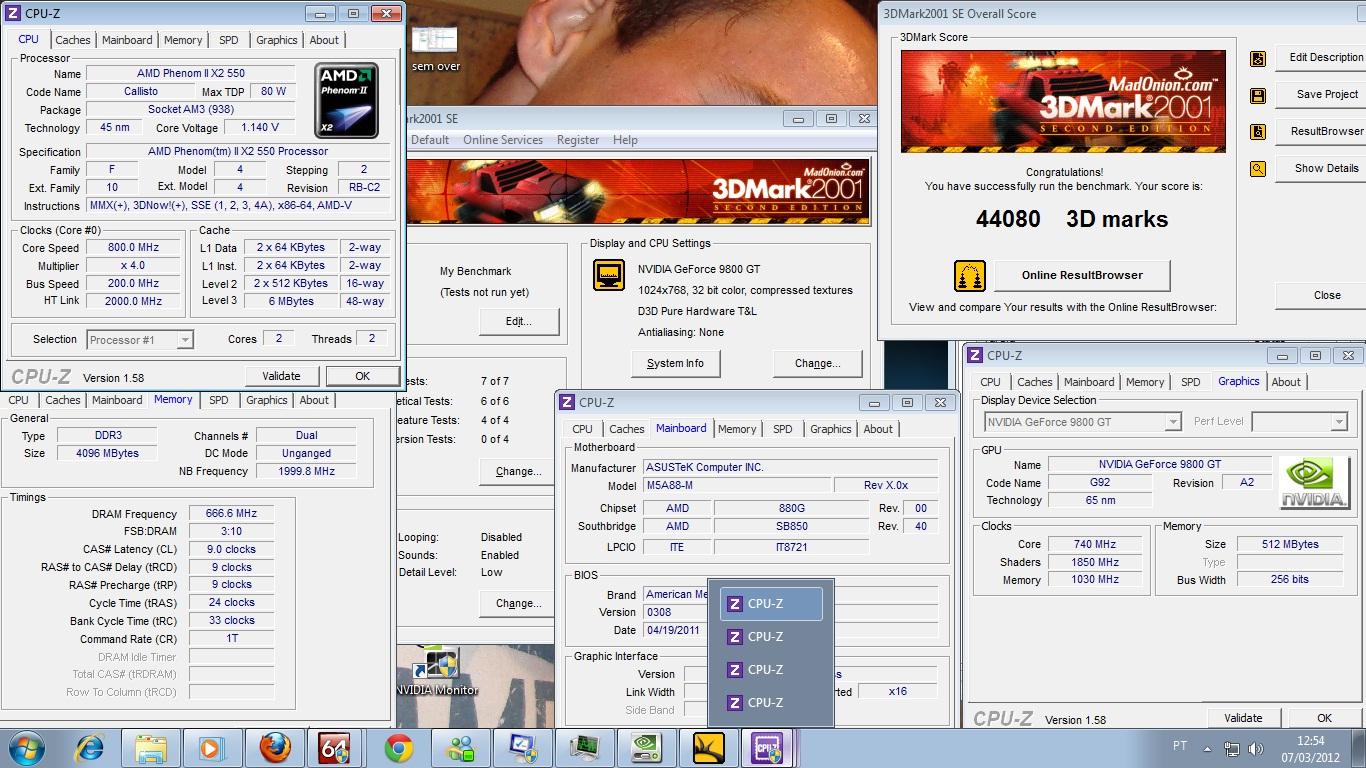Click the mainboard Model value 'M5A88-M'
The height and width of the screenshot is (768, 1366).
tap(738, 486)
